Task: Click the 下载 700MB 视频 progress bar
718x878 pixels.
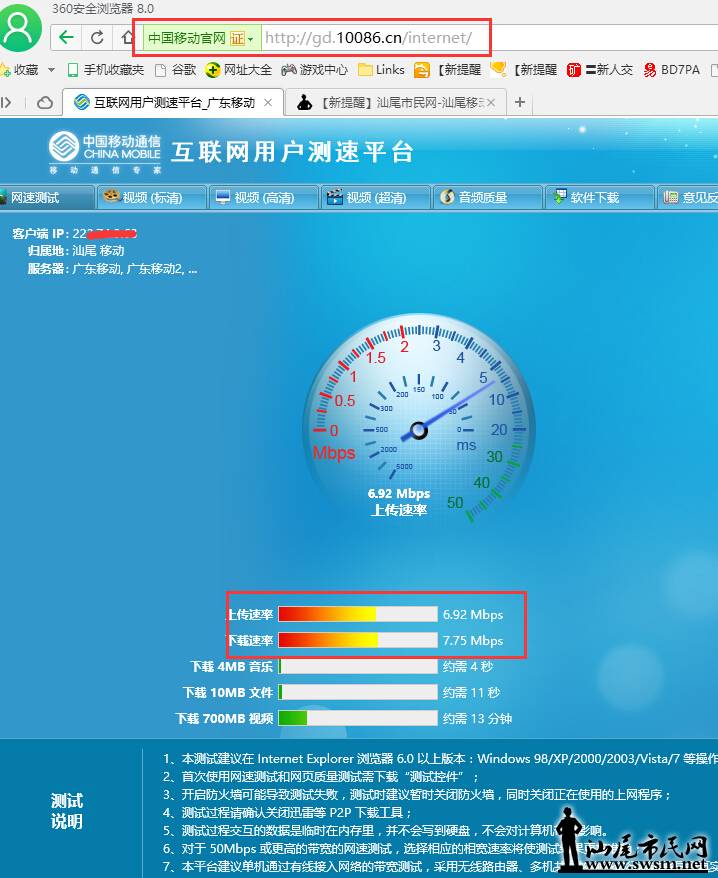Action: (357, 718)
